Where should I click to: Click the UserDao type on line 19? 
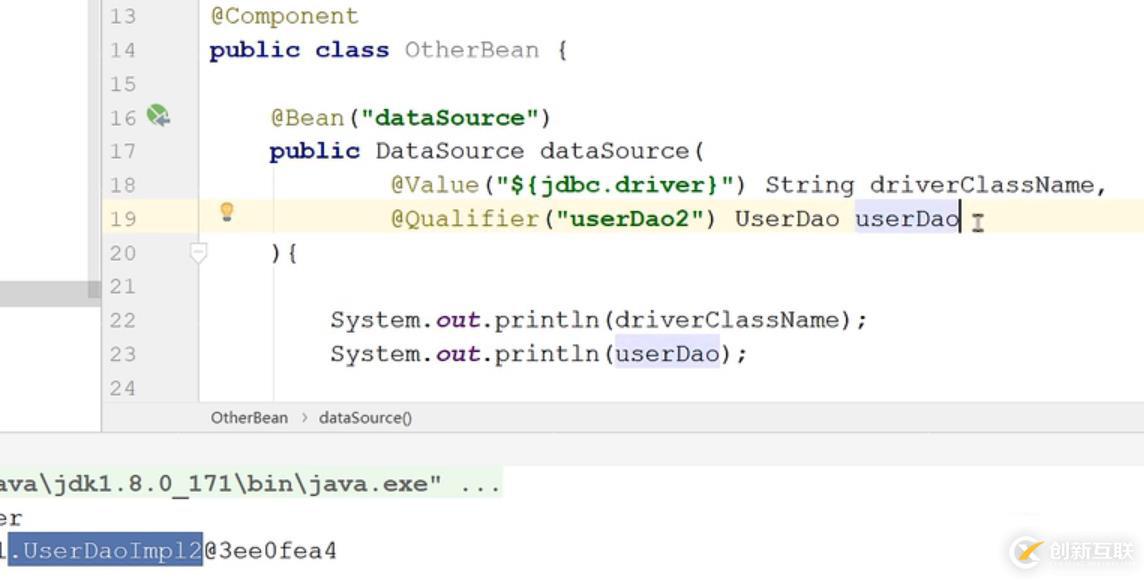[786, 218]
